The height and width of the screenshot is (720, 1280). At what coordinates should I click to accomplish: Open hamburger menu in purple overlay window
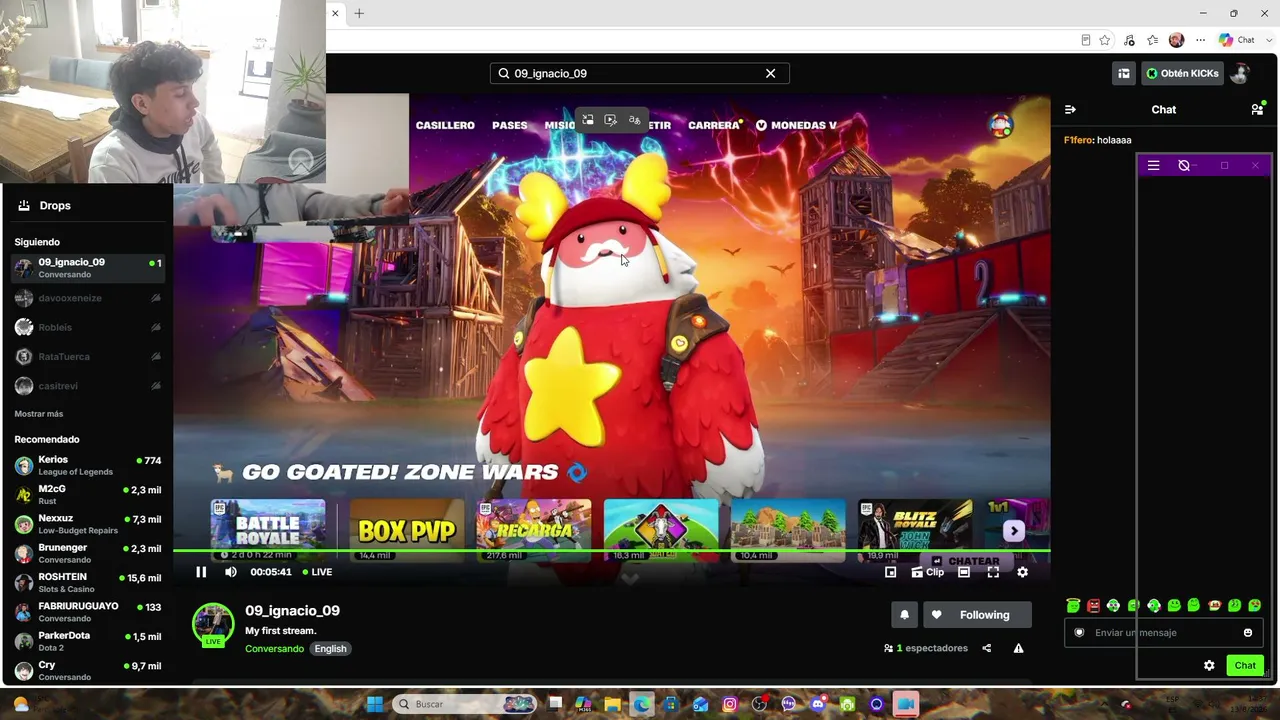click(x=1153, y=166)
